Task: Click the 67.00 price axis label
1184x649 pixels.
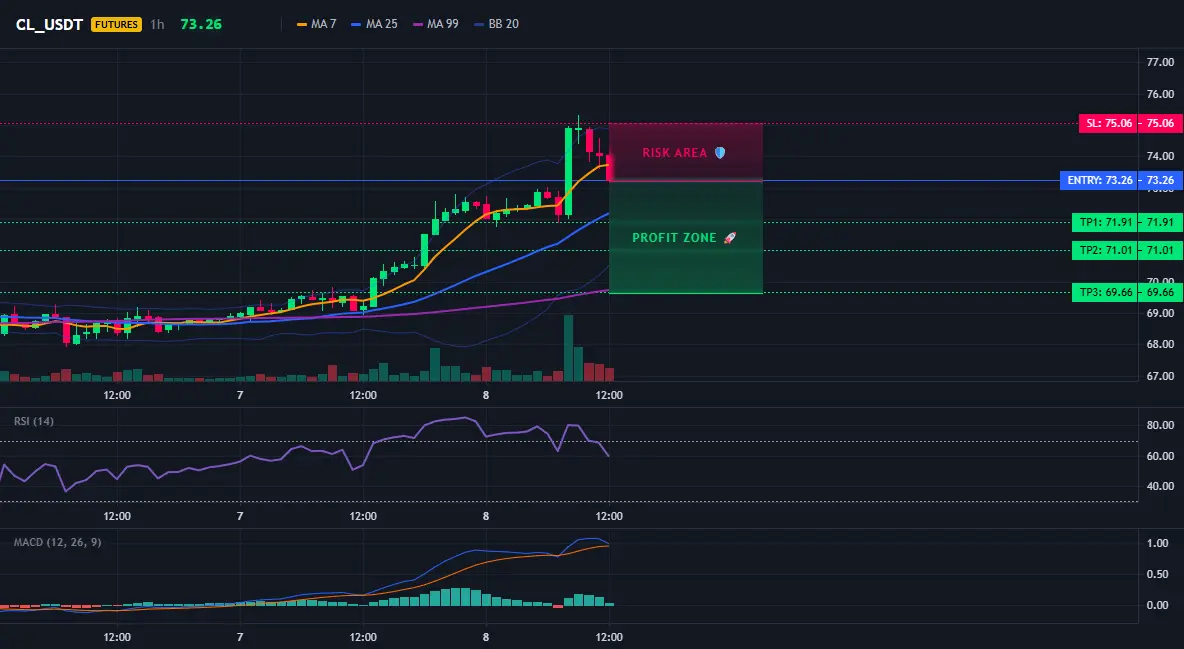Action: [1161, 376]
